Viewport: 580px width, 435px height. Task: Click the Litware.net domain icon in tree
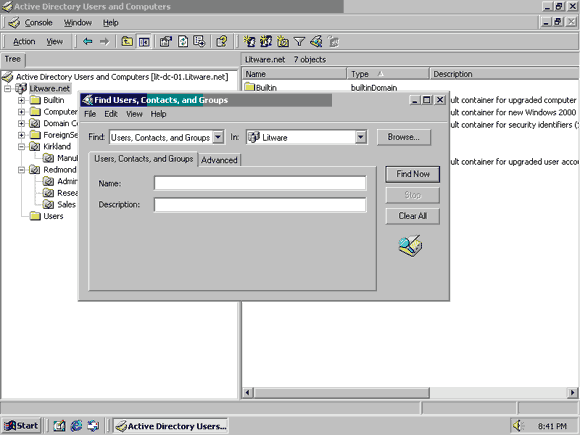(x=21, y=88)
